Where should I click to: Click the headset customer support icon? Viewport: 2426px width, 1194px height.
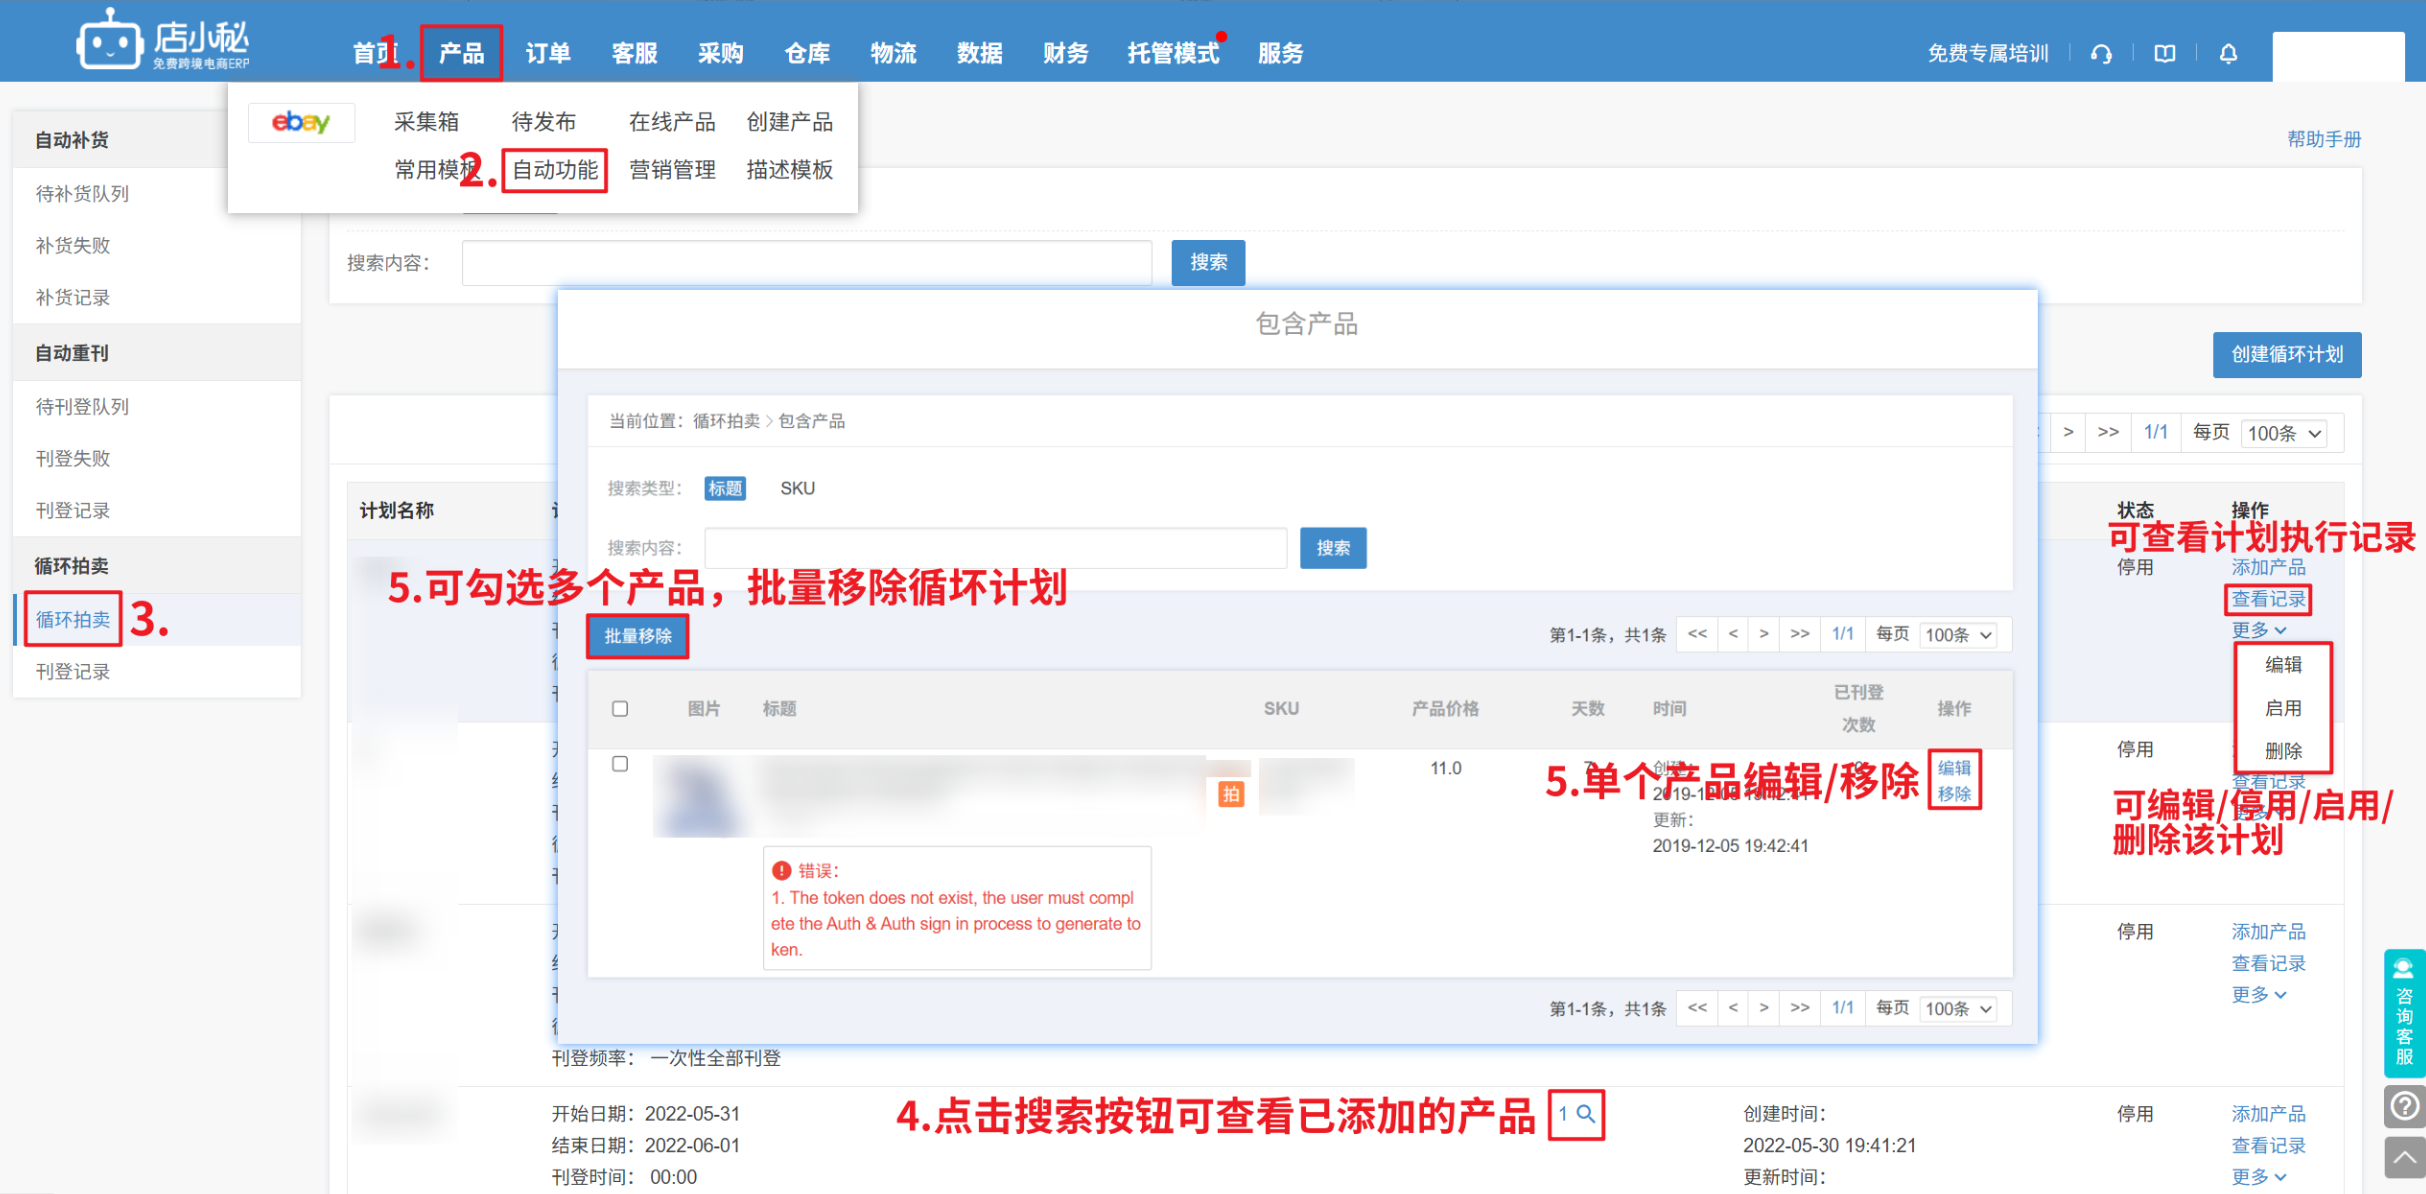click(2101, 54)
